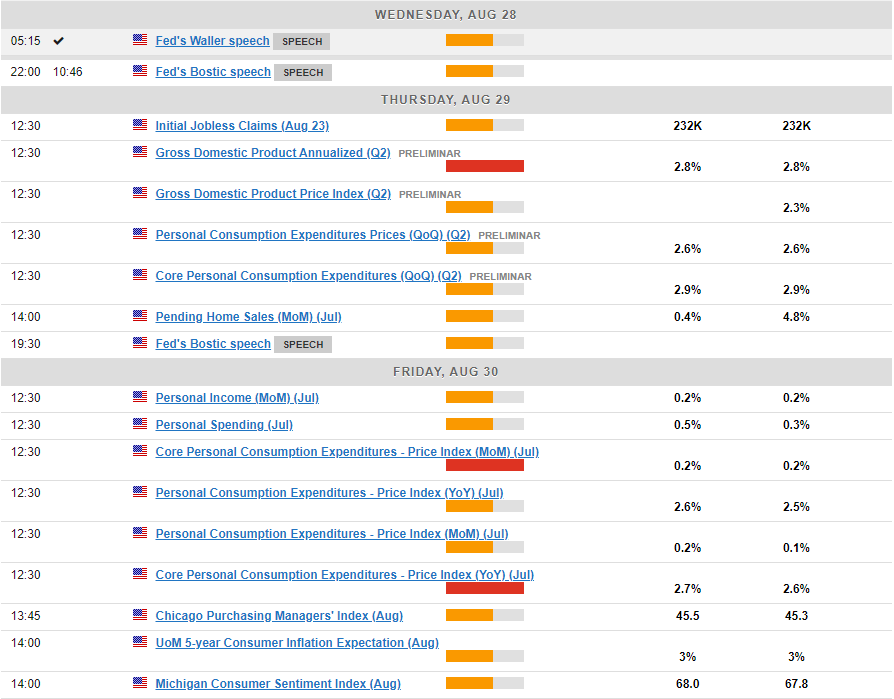894x699 pixels.
Task: Toggle the checkmark next to the 05:15 event
Action: 58,41
